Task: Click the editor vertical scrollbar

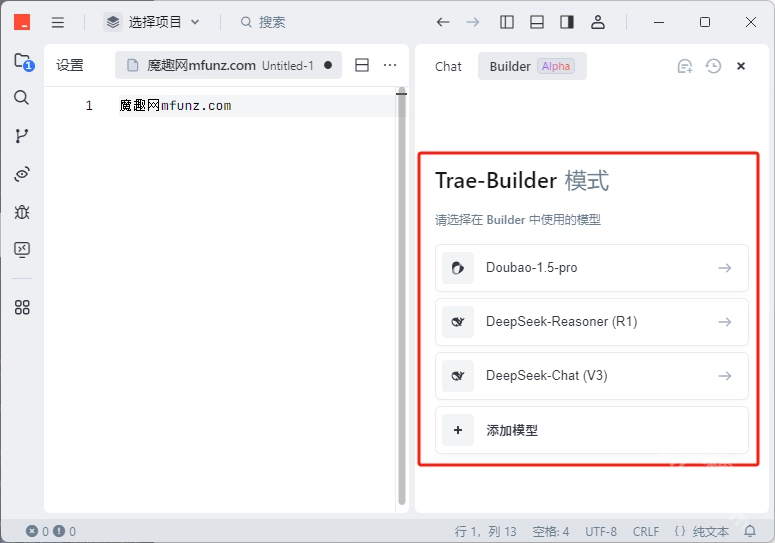Action: (x=402, y=300)
